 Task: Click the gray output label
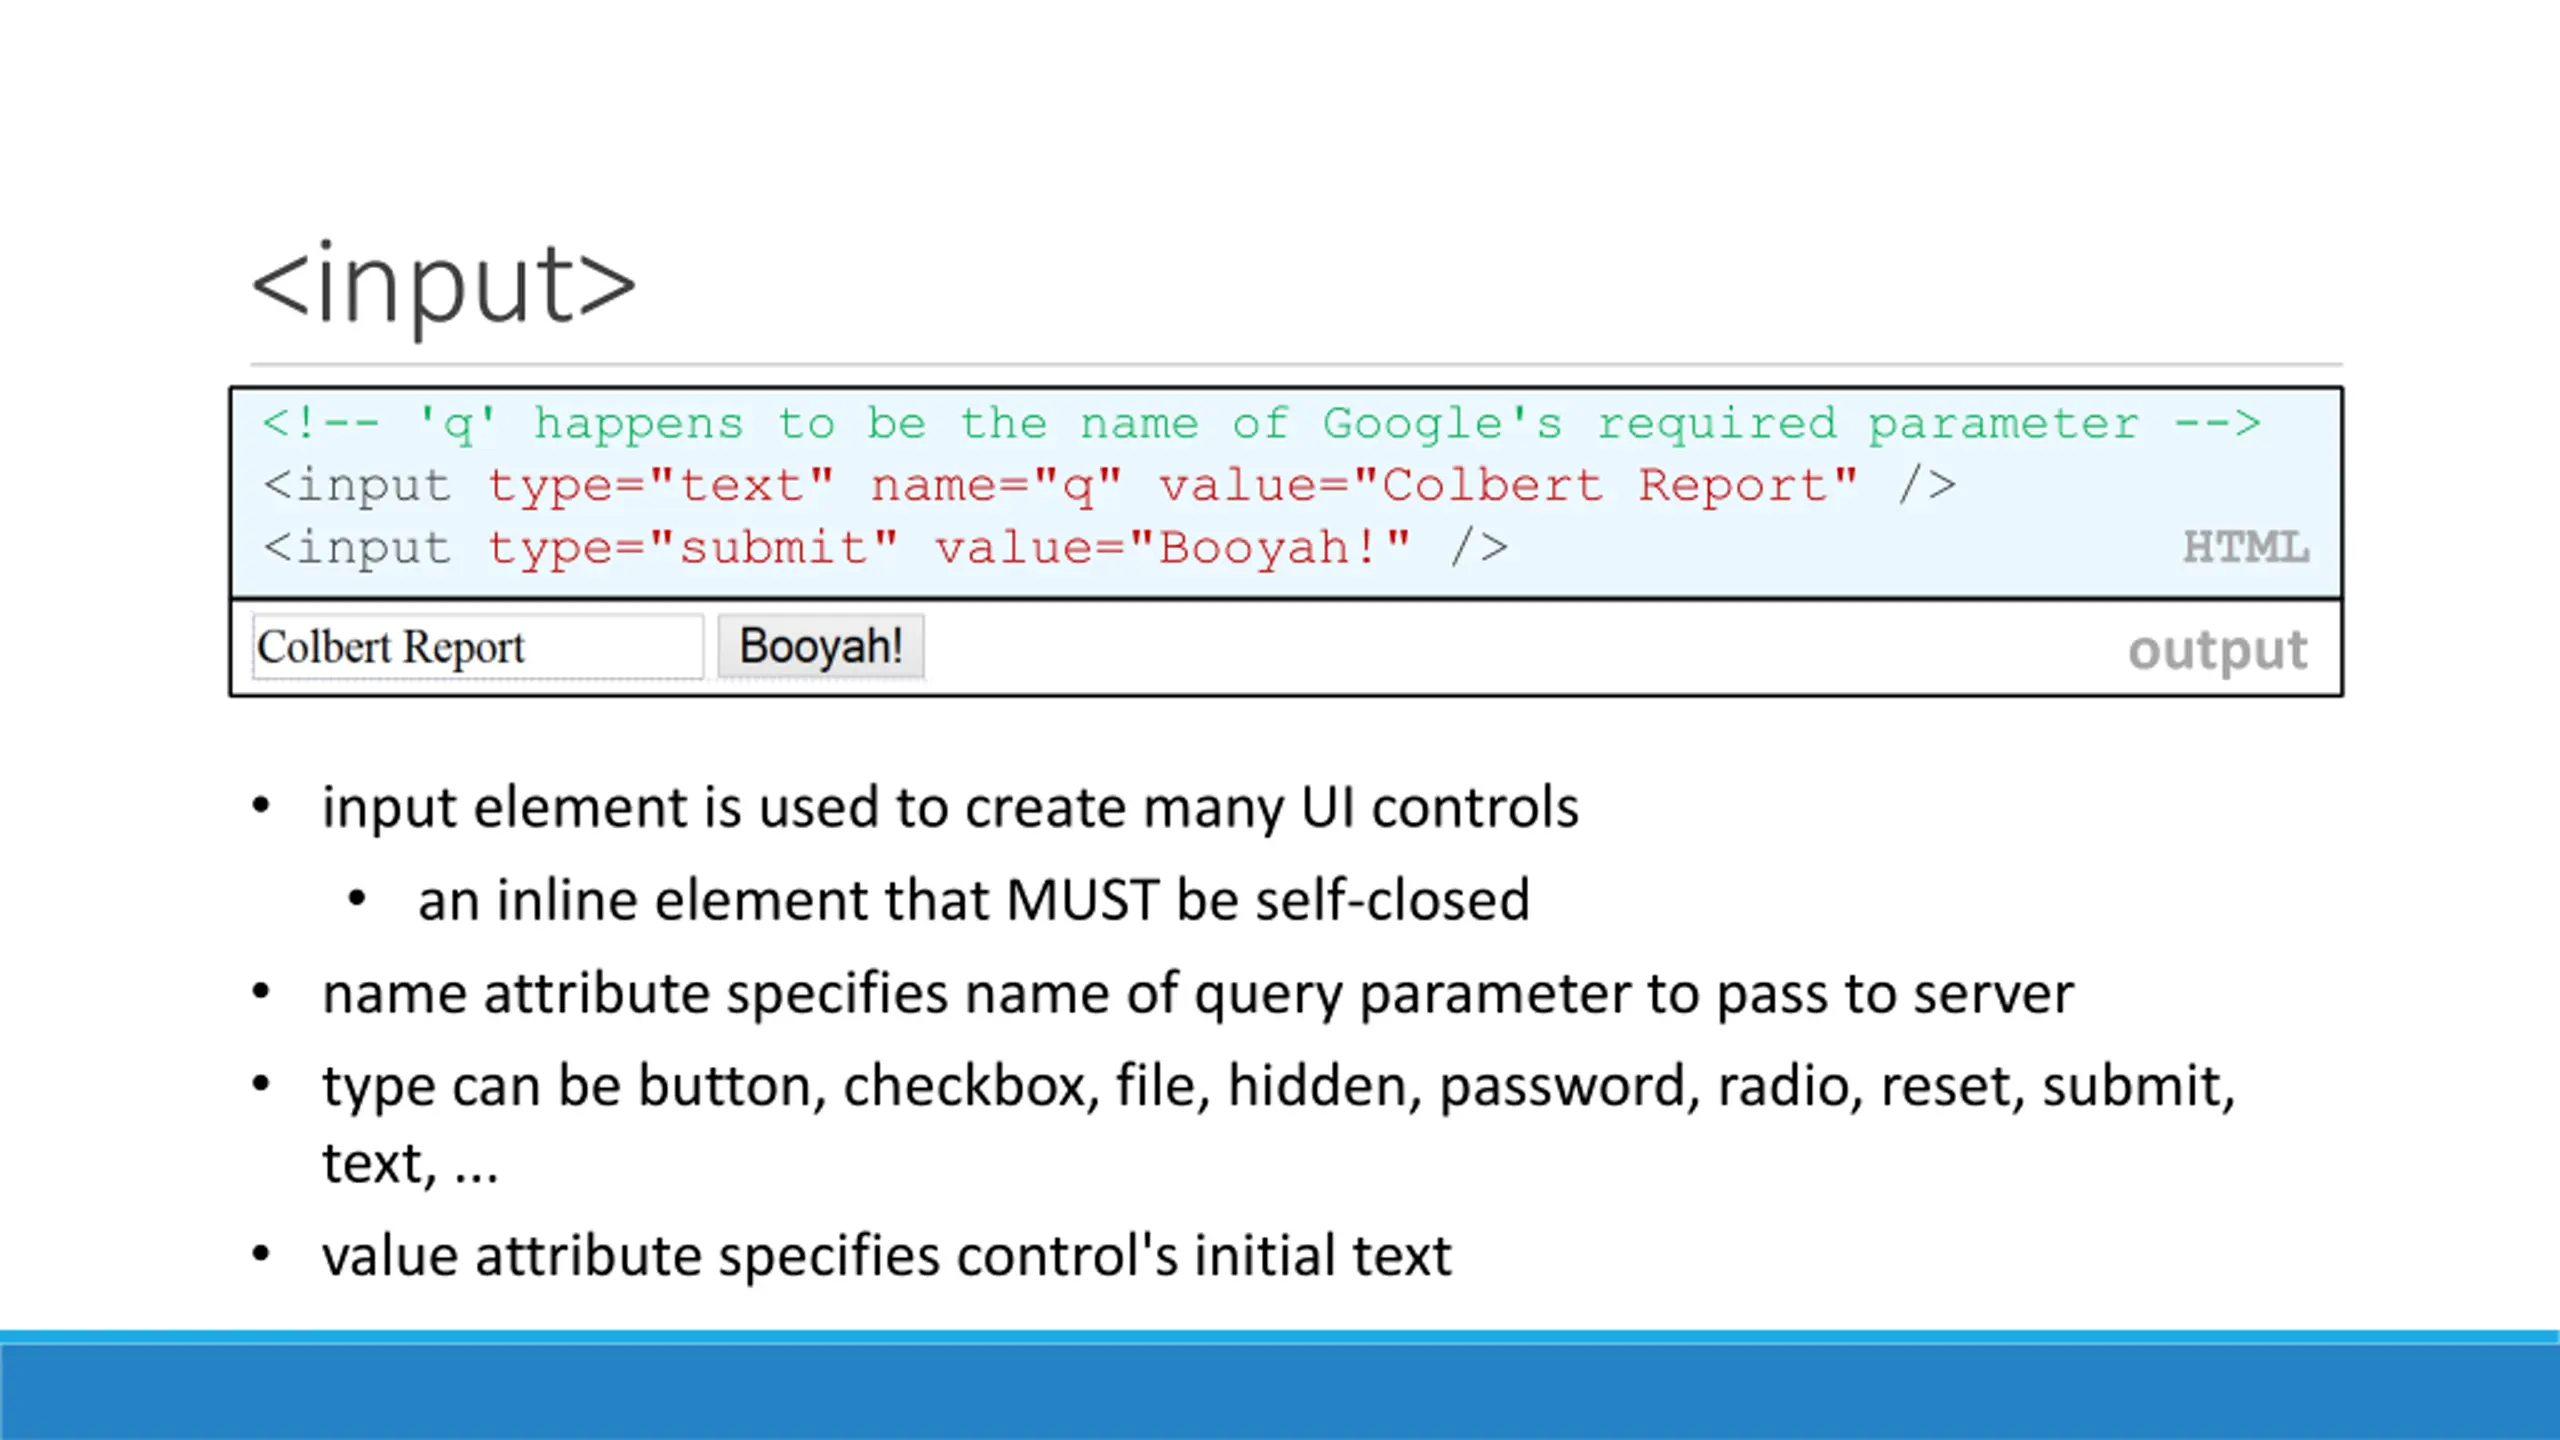[x=2217, y=651]
